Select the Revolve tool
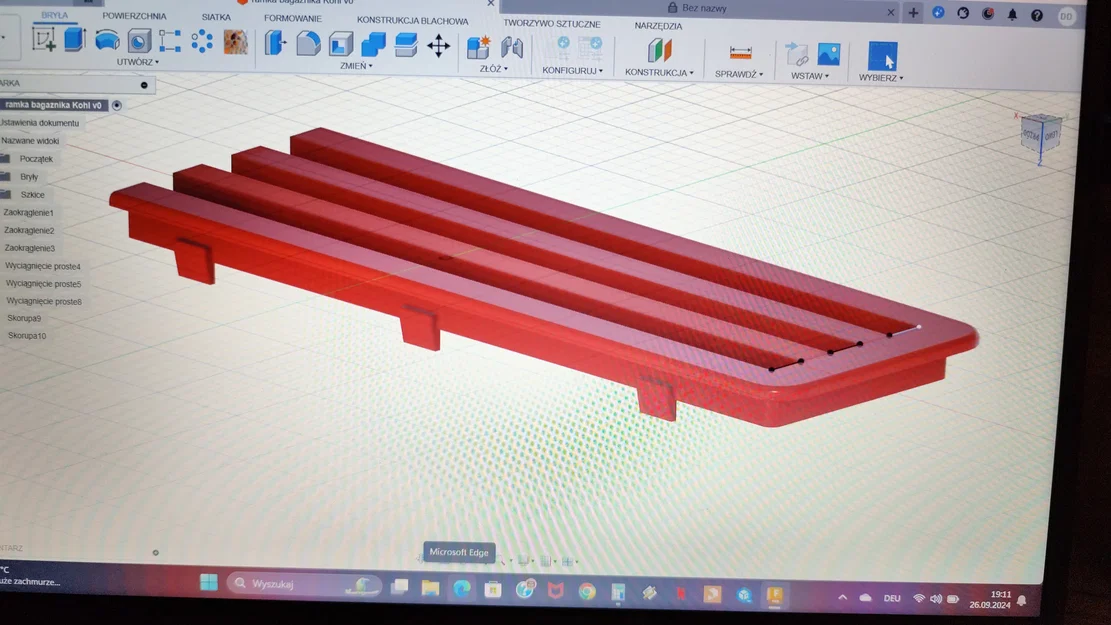Screen dimensions: 1111x625 tap(107, 40)
